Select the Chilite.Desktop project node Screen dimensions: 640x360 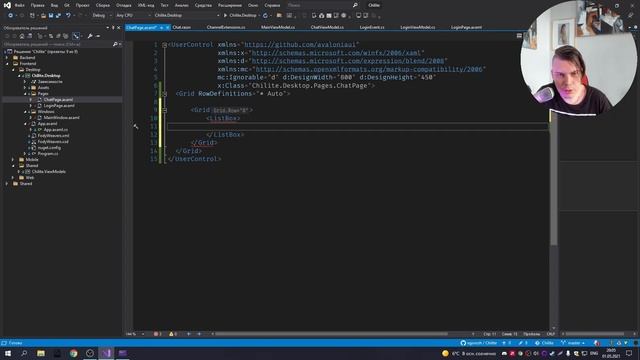pyautogui.click(x=46, y=76)
